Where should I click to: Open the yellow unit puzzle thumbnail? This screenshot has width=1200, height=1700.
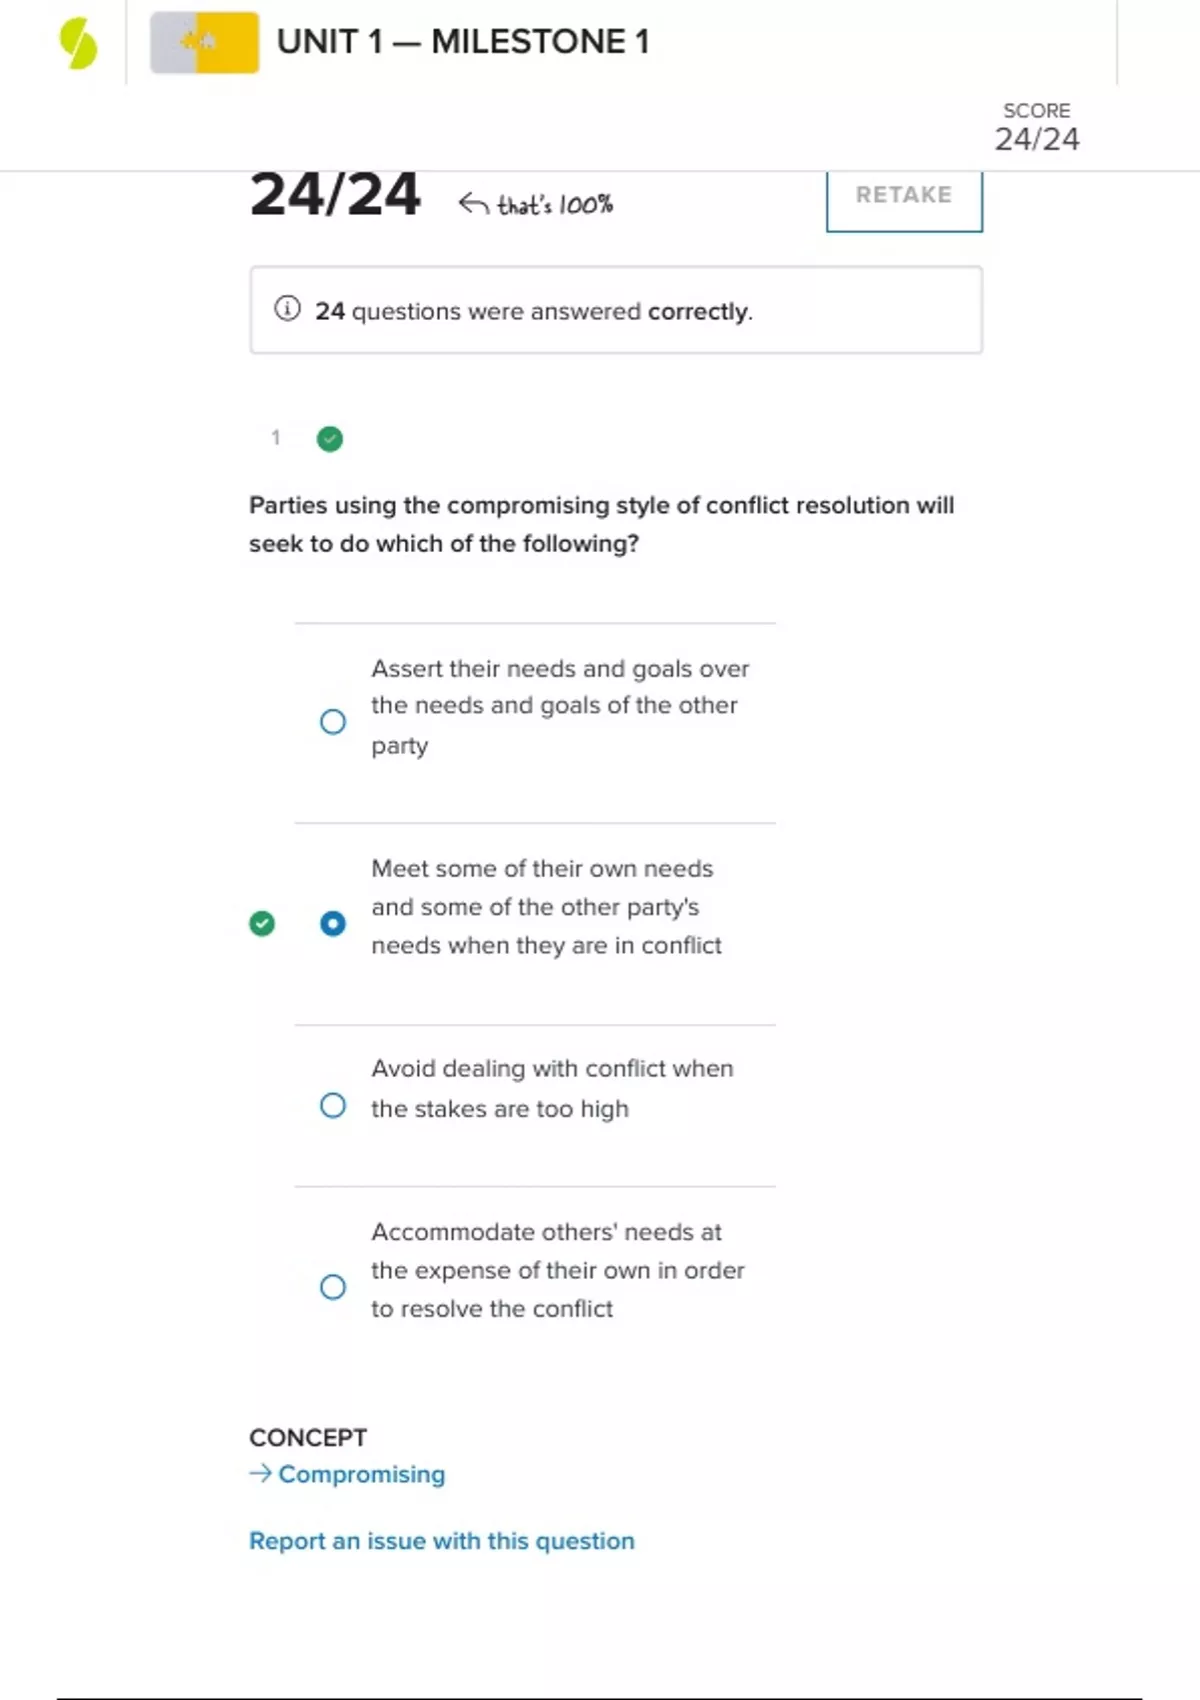205,43
